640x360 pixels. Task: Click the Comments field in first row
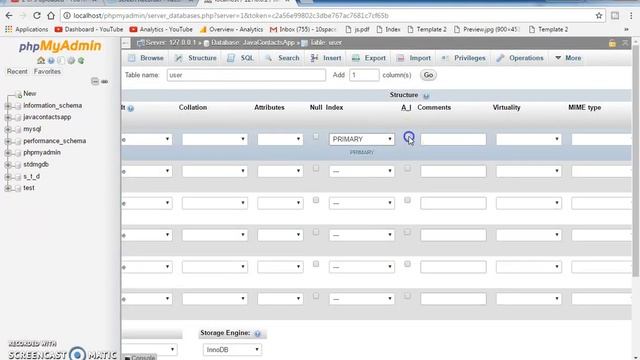453,139
